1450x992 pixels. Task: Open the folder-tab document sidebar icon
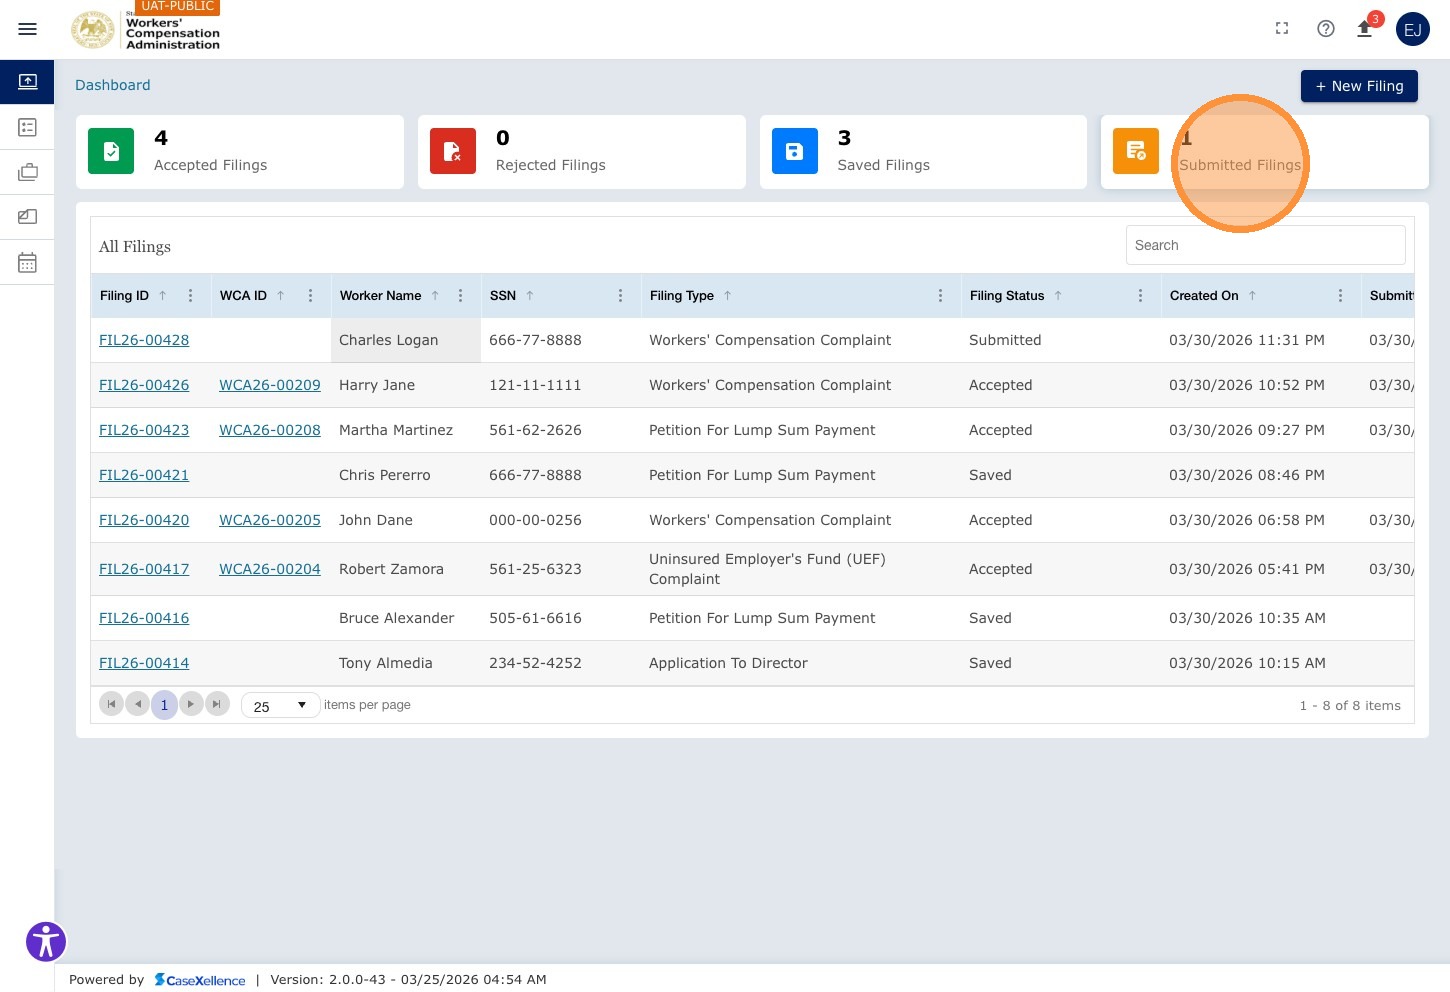(x=27, y=217)
